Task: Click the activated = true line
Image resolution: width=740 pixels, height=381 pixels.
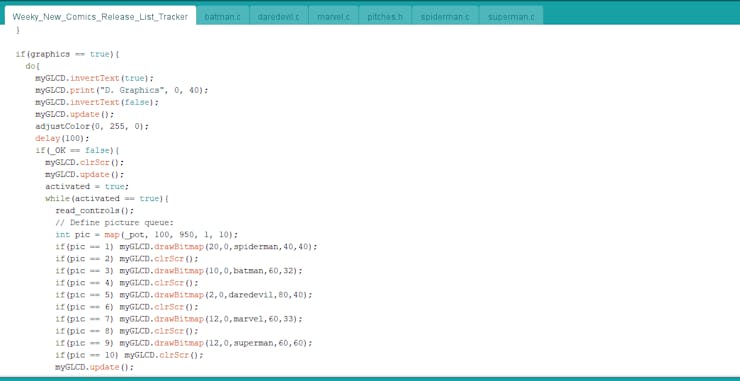Action: [87, 186]
